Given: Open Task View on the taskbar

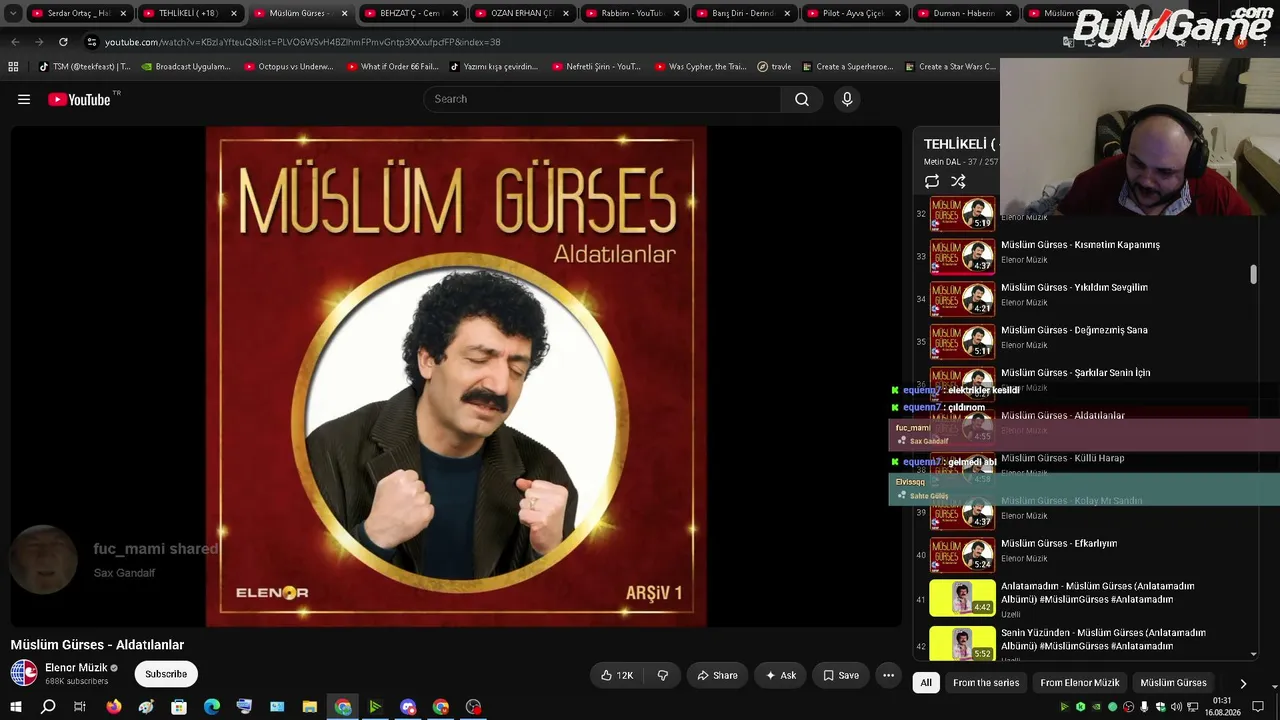Looking at the screenshot, I should (x=80, y=707).
